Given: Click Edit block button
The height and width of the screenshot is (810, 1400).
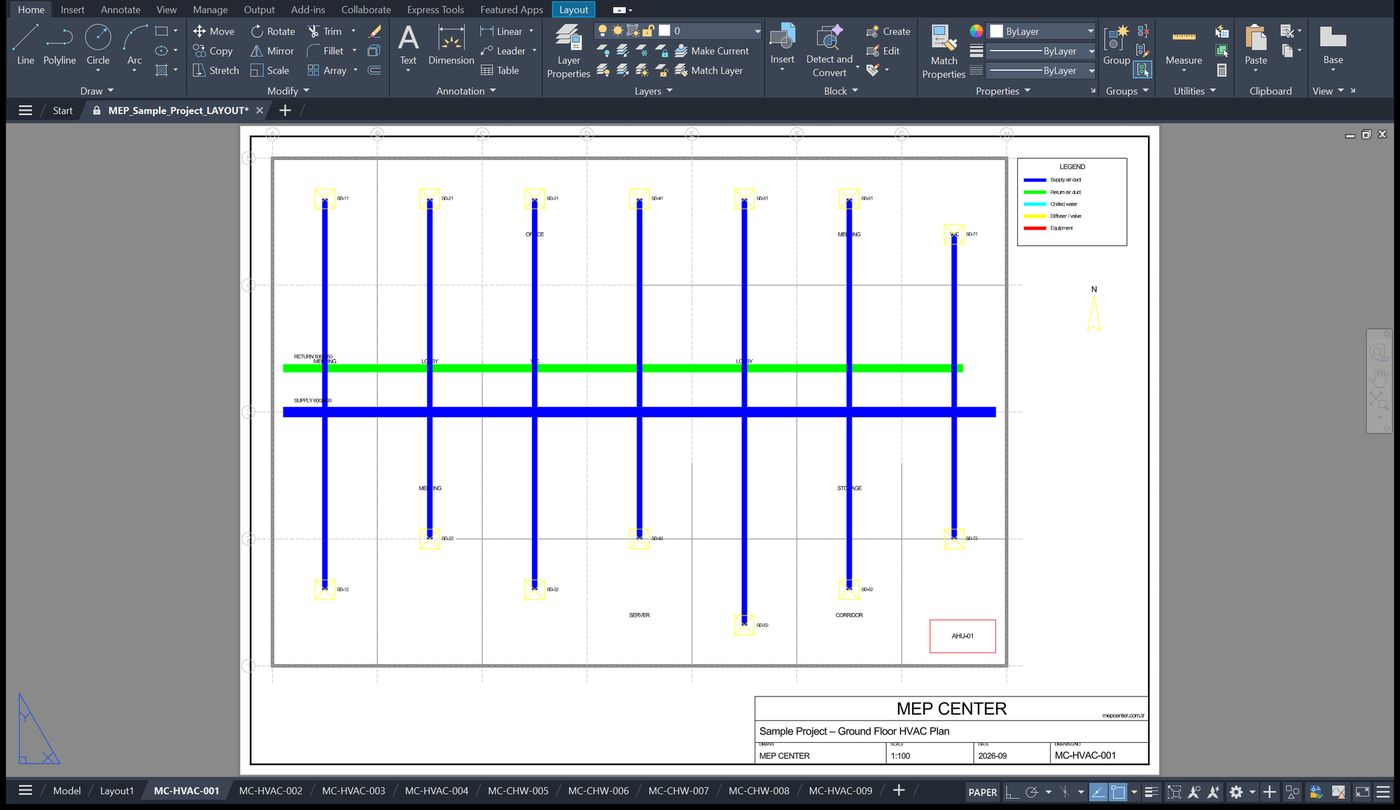Looking at the screenshot, I should click(883, 51).
